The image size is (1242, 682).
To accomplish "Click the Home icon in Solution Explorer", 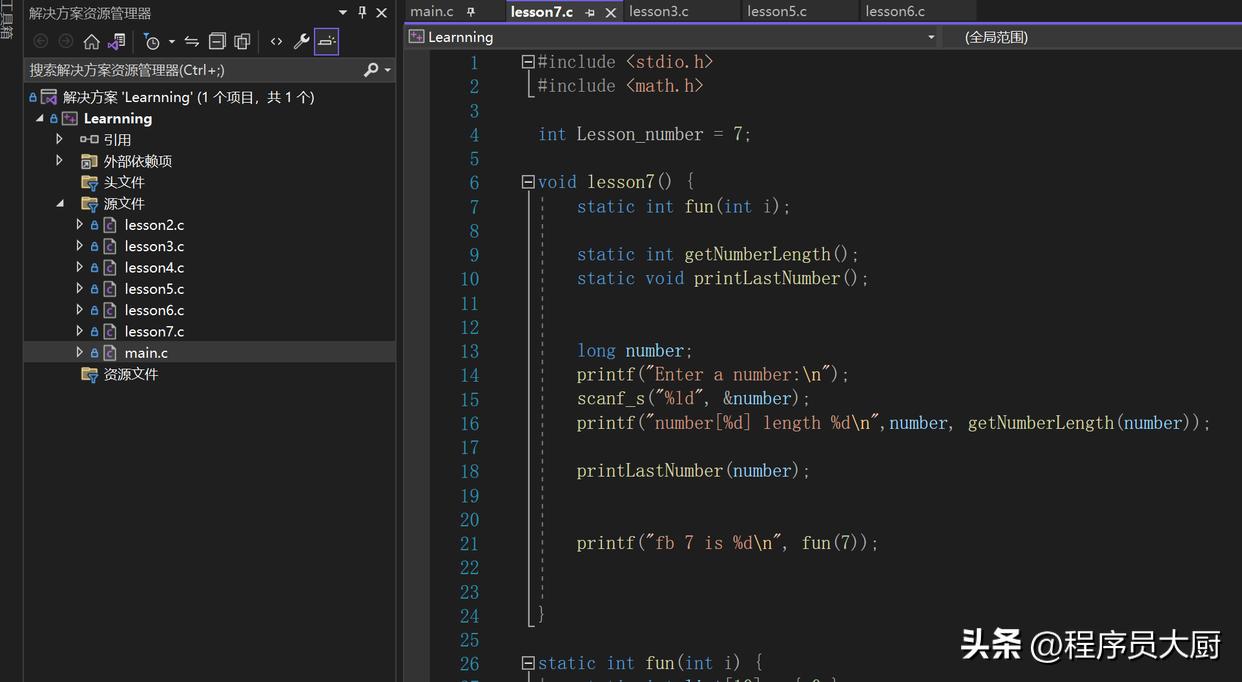I will (91, 41).
